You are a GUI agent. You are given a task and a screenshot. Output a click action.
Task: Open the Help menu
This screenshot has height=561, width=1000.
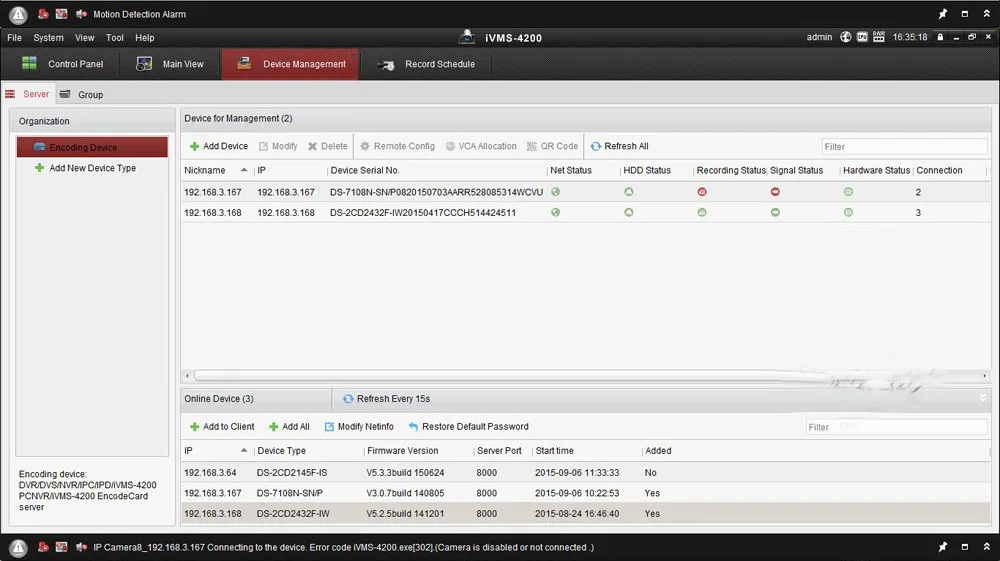point(145,38)
